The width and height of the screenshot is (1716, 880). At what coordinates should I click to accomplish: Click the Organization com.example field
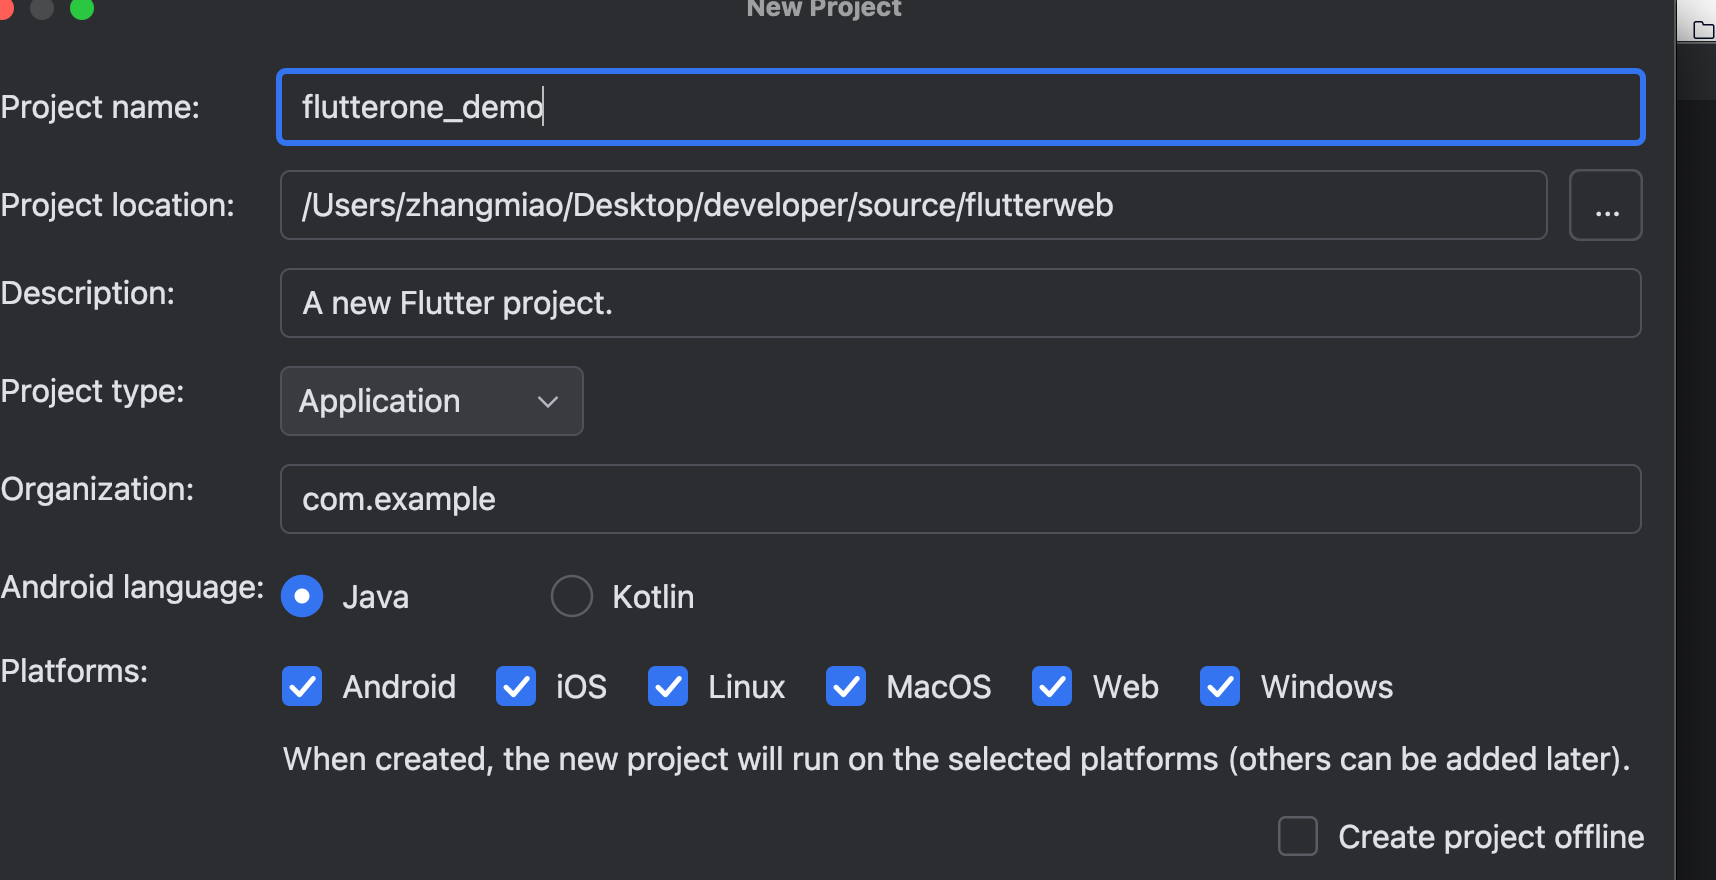point(960,499)
